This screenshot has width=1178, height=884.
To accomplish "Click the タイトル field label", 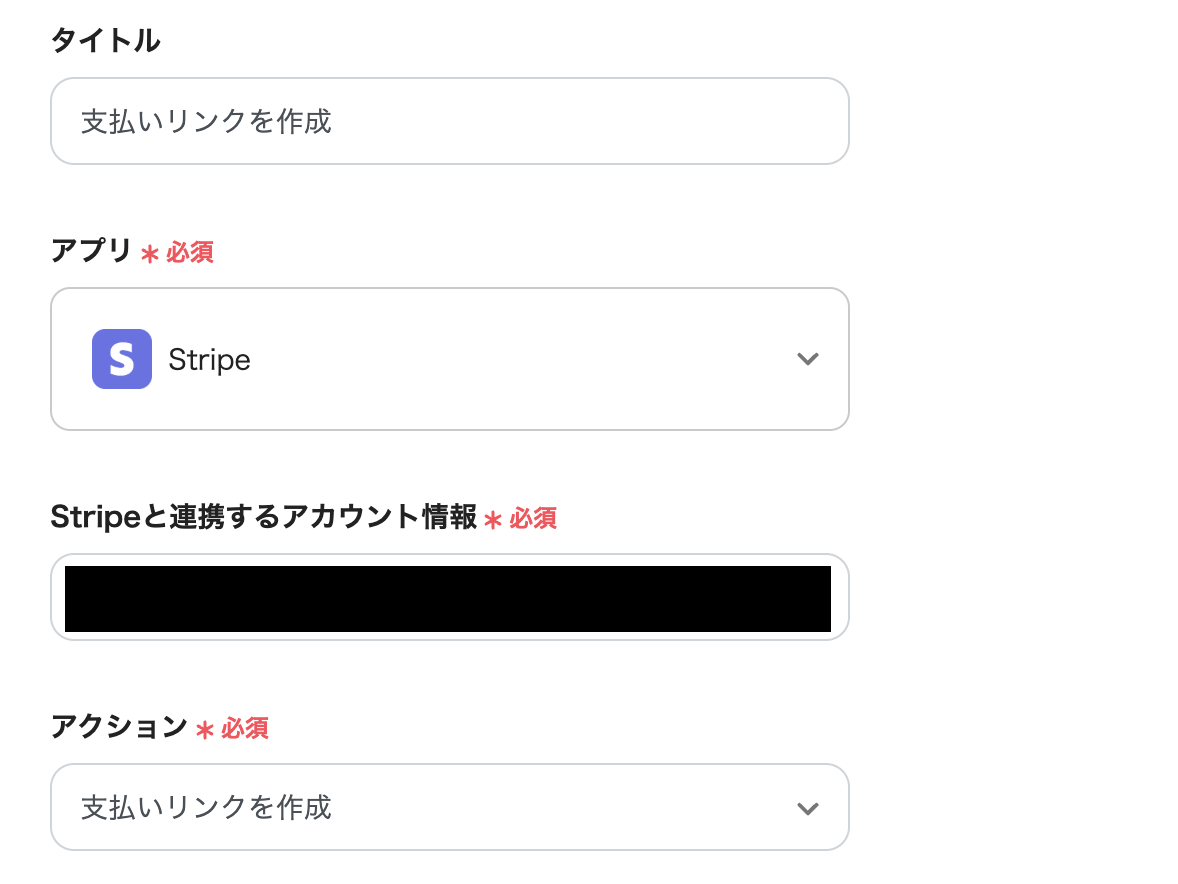I will tap(105, 41).
